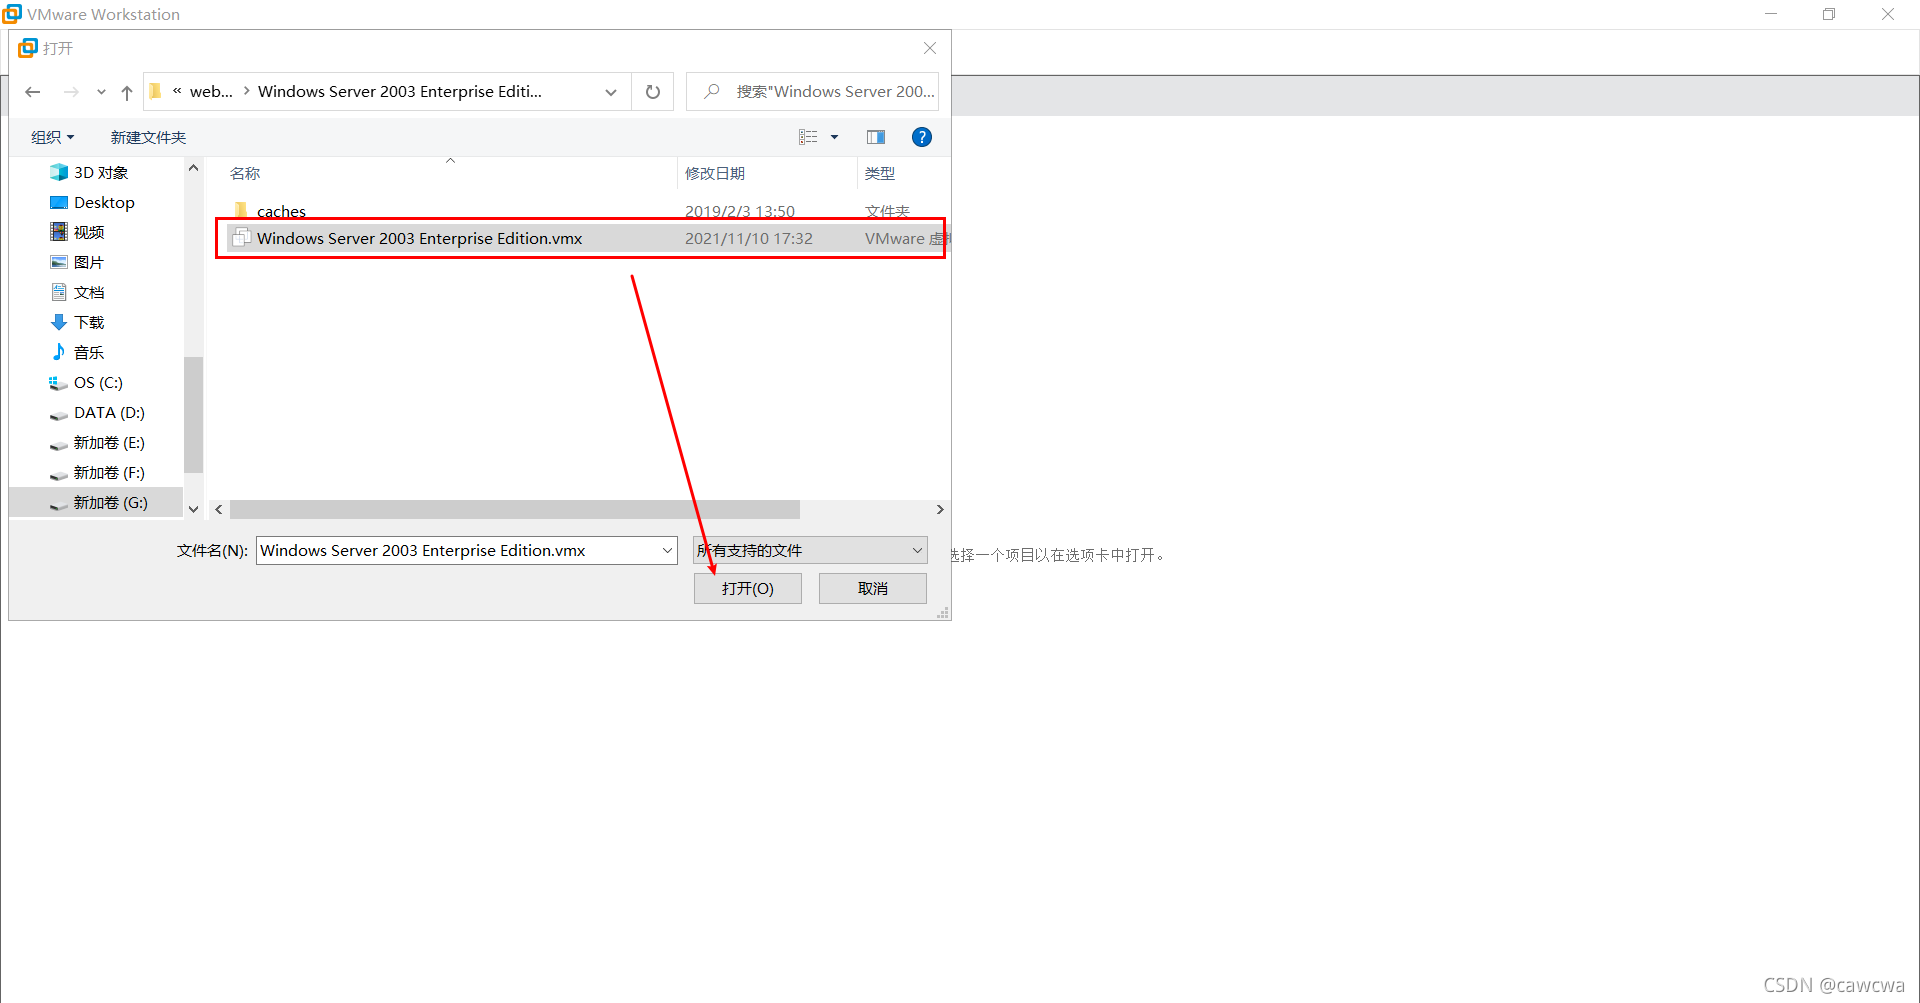The image size is (1920, 1003).
Task: Click the forward navigation arrow
Action: click(71, 92)
